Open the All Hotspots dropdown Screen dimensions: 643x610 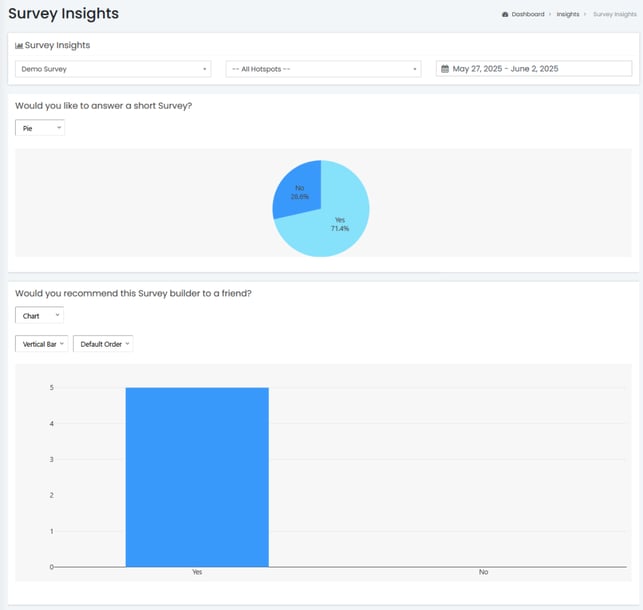pyautogui.click(x=323, y=69)
